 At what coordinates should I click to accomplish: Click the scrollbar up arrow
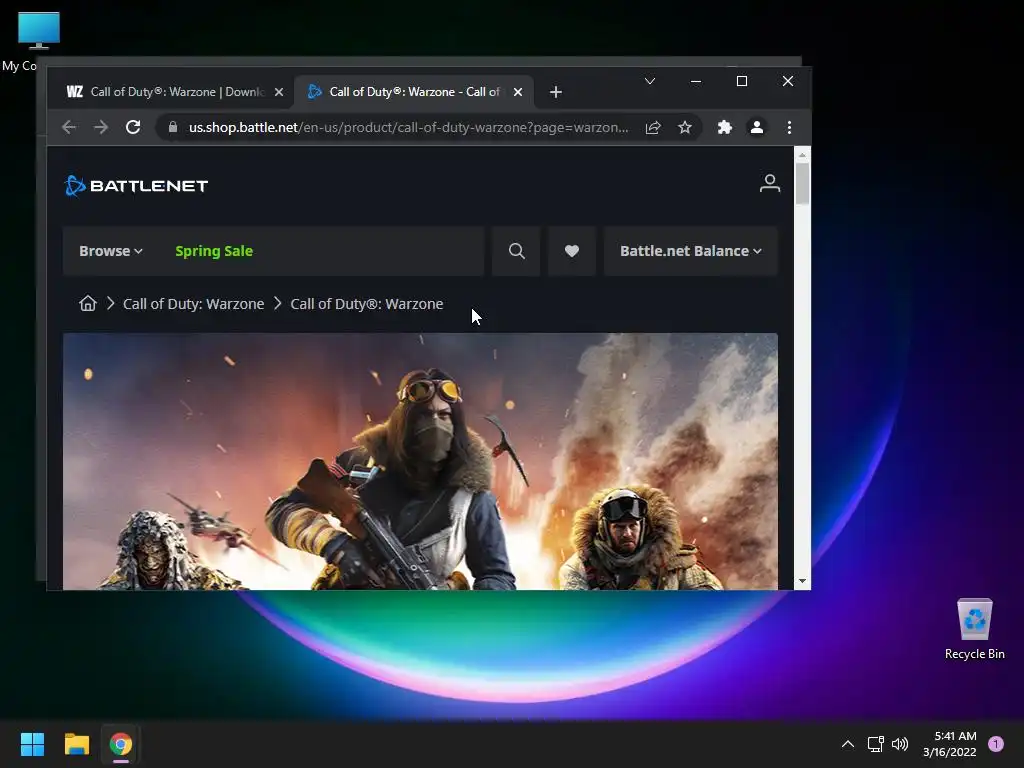802,155
